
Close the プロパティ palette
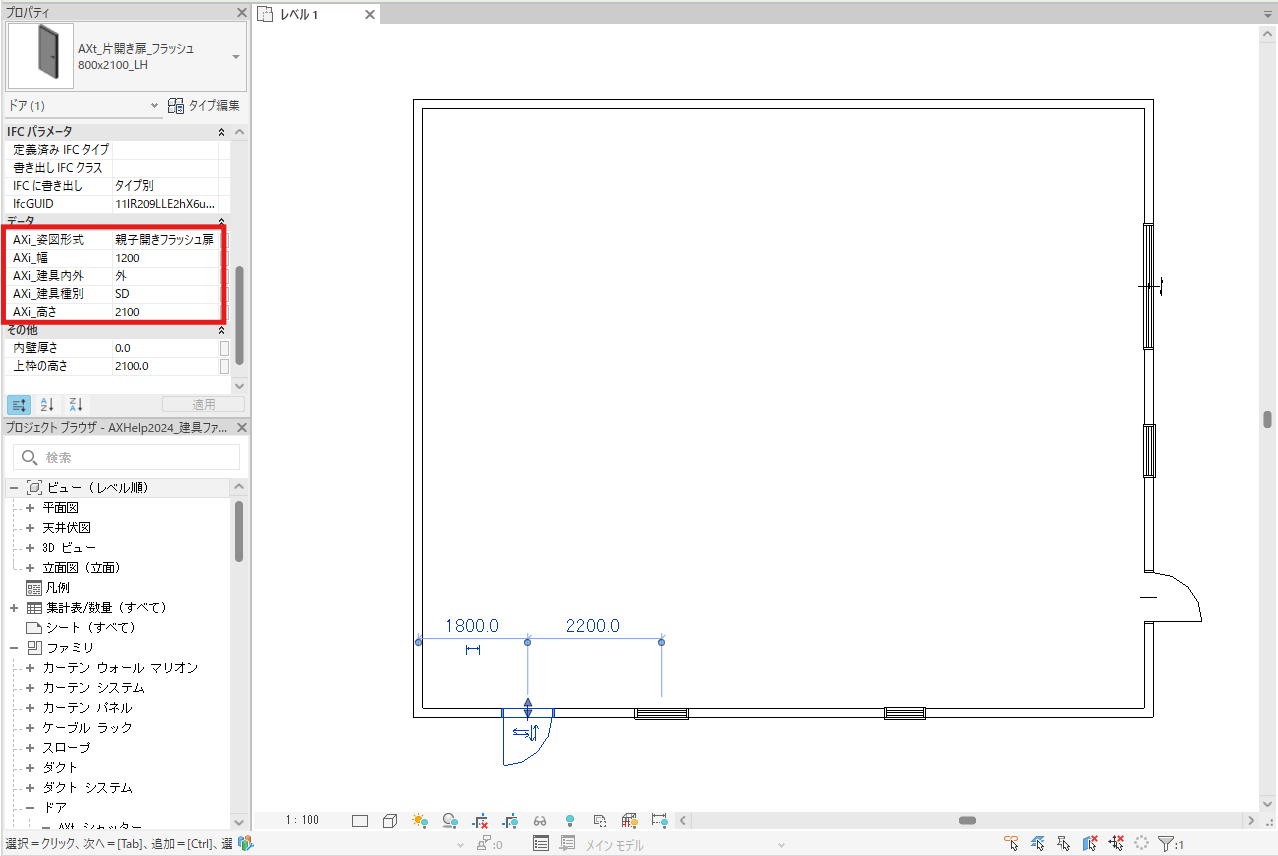241,12
